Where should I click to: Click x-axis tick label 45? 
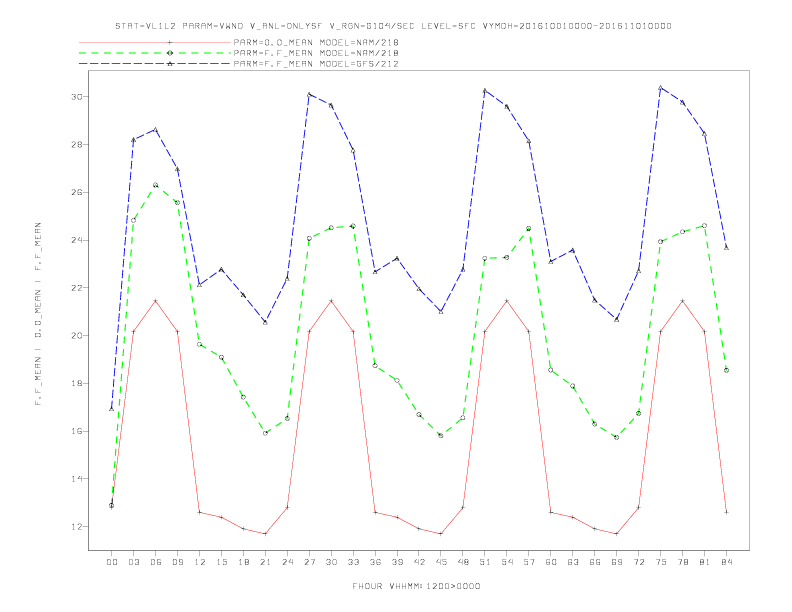click(x=441, y=562)
